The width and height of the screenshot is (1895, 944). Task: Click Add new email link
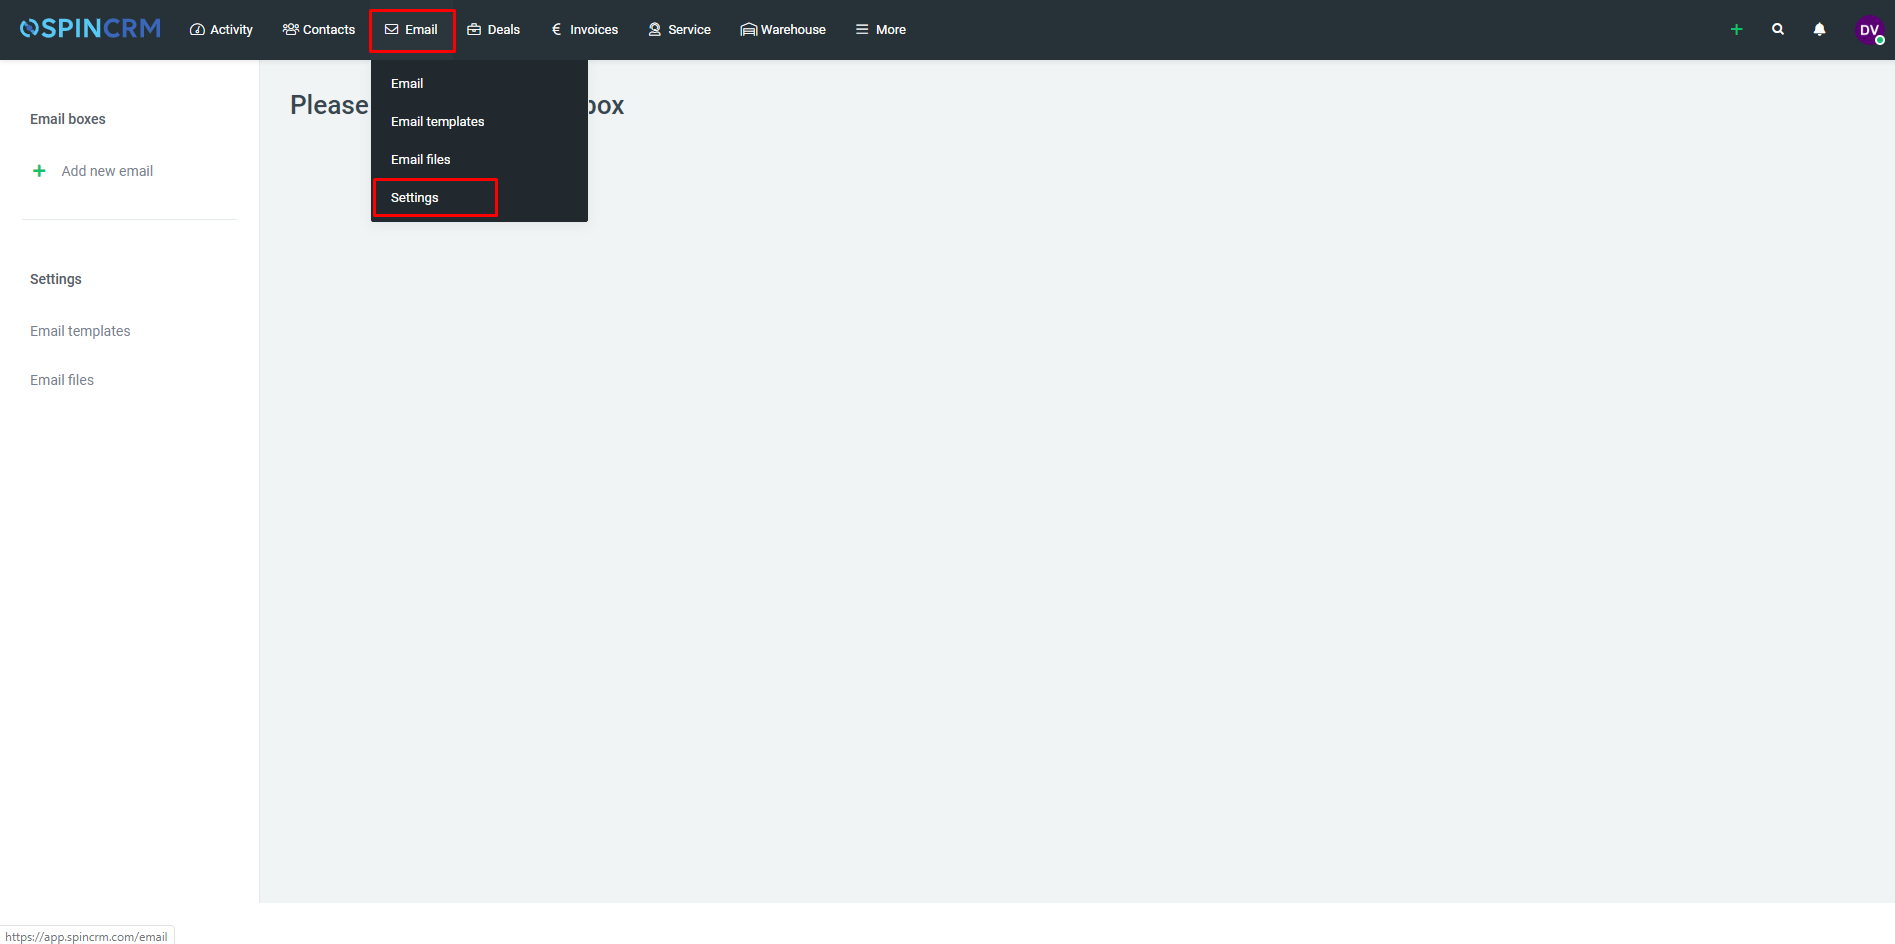pyautogui.click(x=107, y=171)
